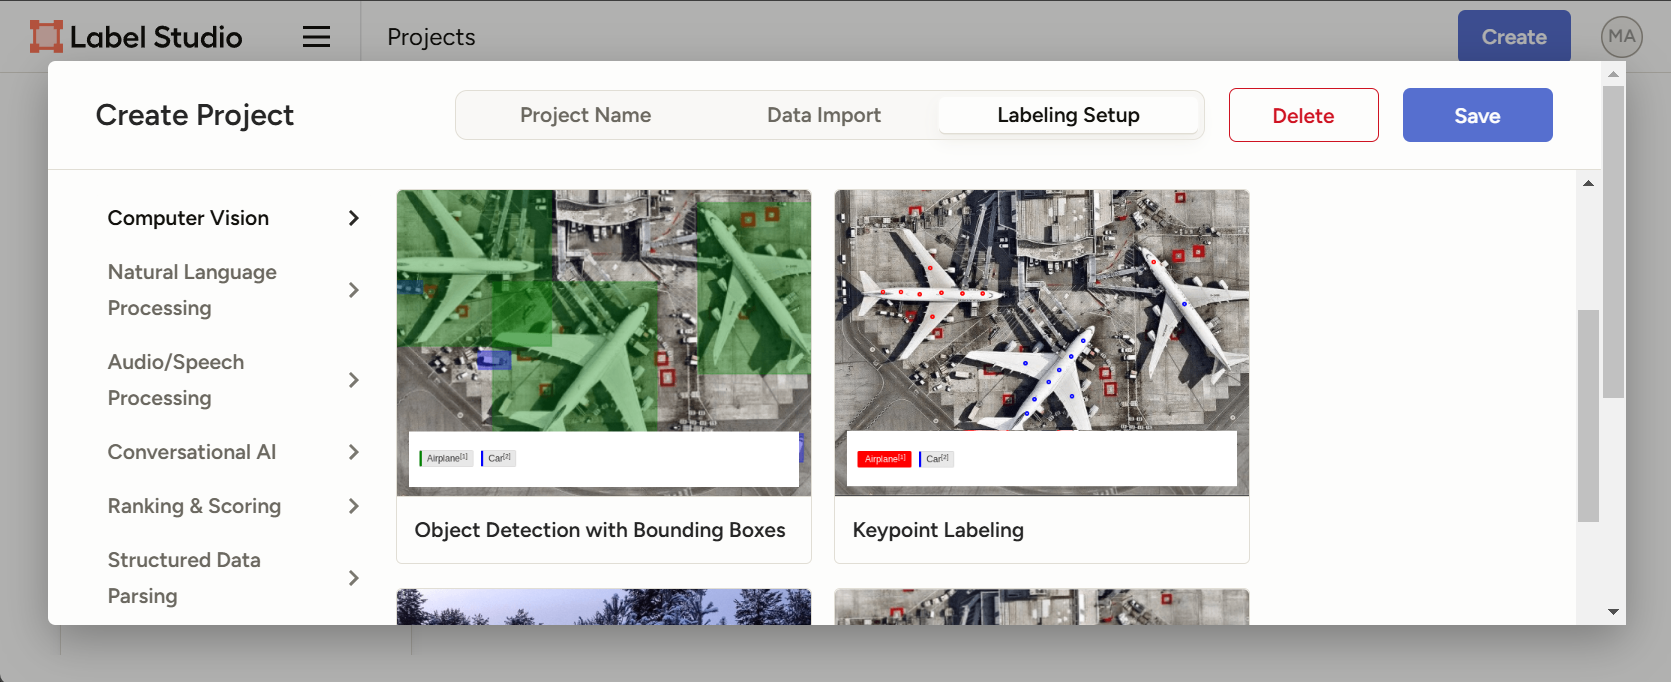Viewport: 1671px width, 682px height.
Task: Expand the Structured Data Parsing chevron
Action: click(353, 578)
